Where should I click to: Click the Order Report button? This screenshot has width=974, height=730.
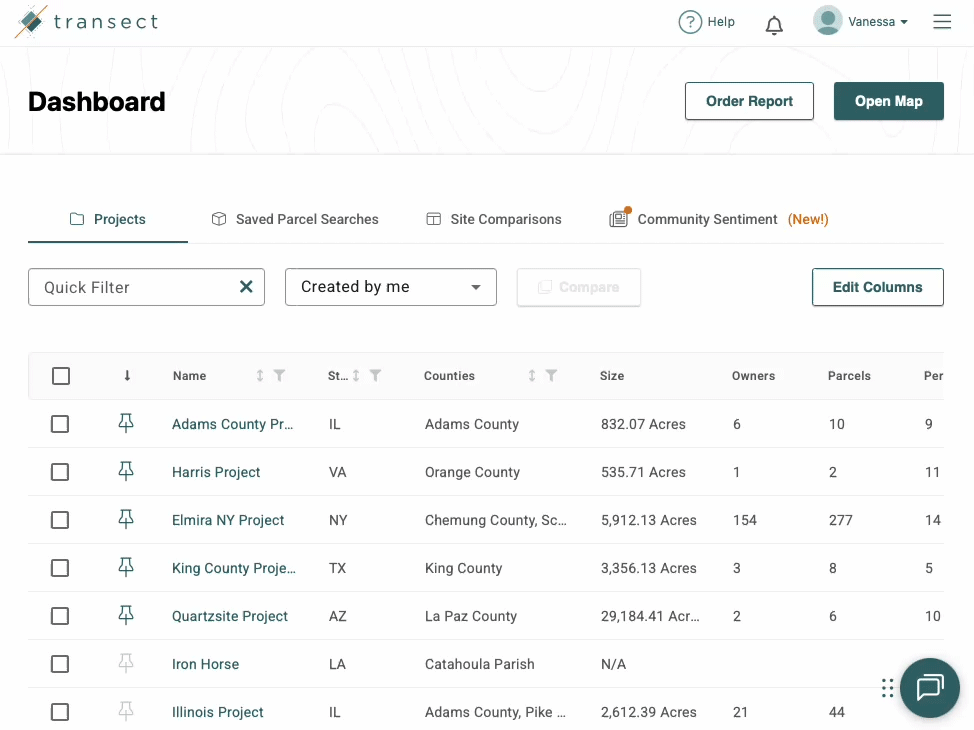(x=749, y=101)
